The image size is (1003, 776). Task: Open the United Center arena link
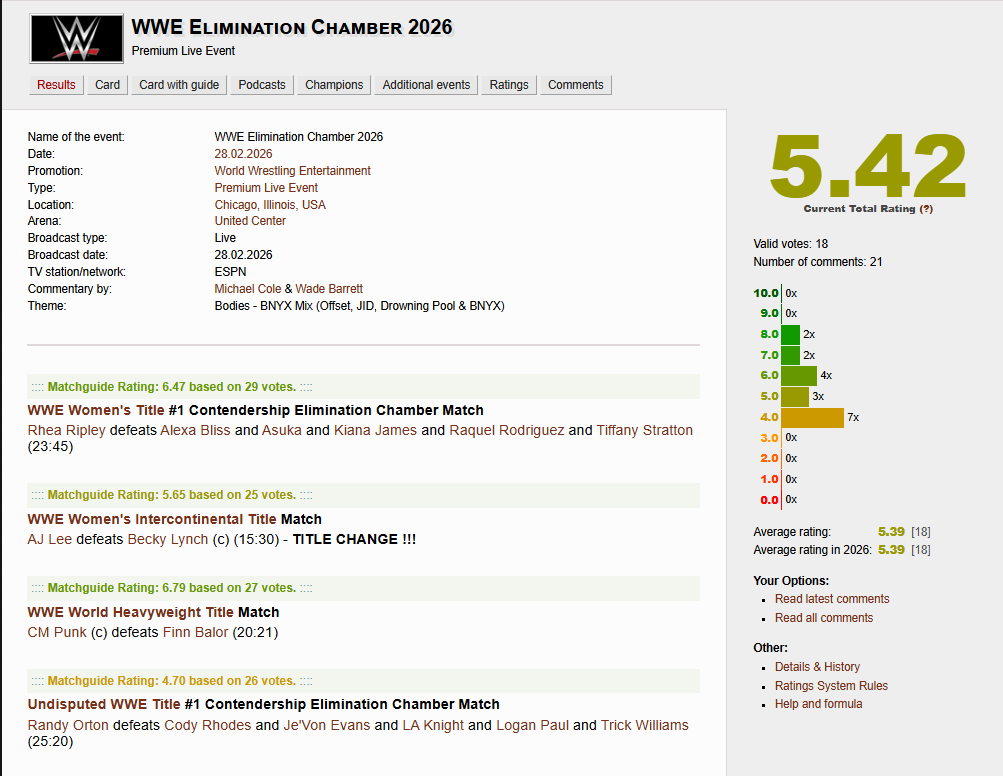pos(250,221)
